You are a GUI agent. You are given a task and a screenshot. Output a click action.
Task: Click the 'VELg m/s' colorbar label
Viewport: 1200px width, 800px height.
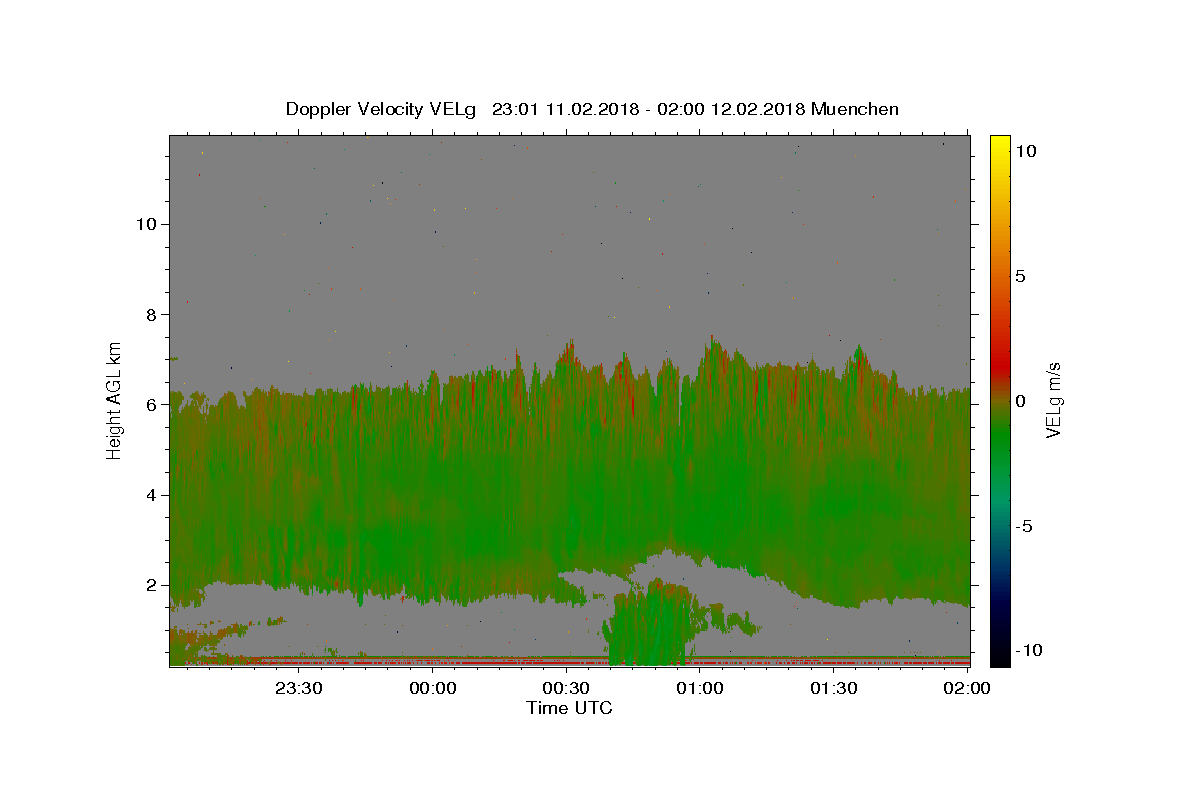(x=1053, y=400)
